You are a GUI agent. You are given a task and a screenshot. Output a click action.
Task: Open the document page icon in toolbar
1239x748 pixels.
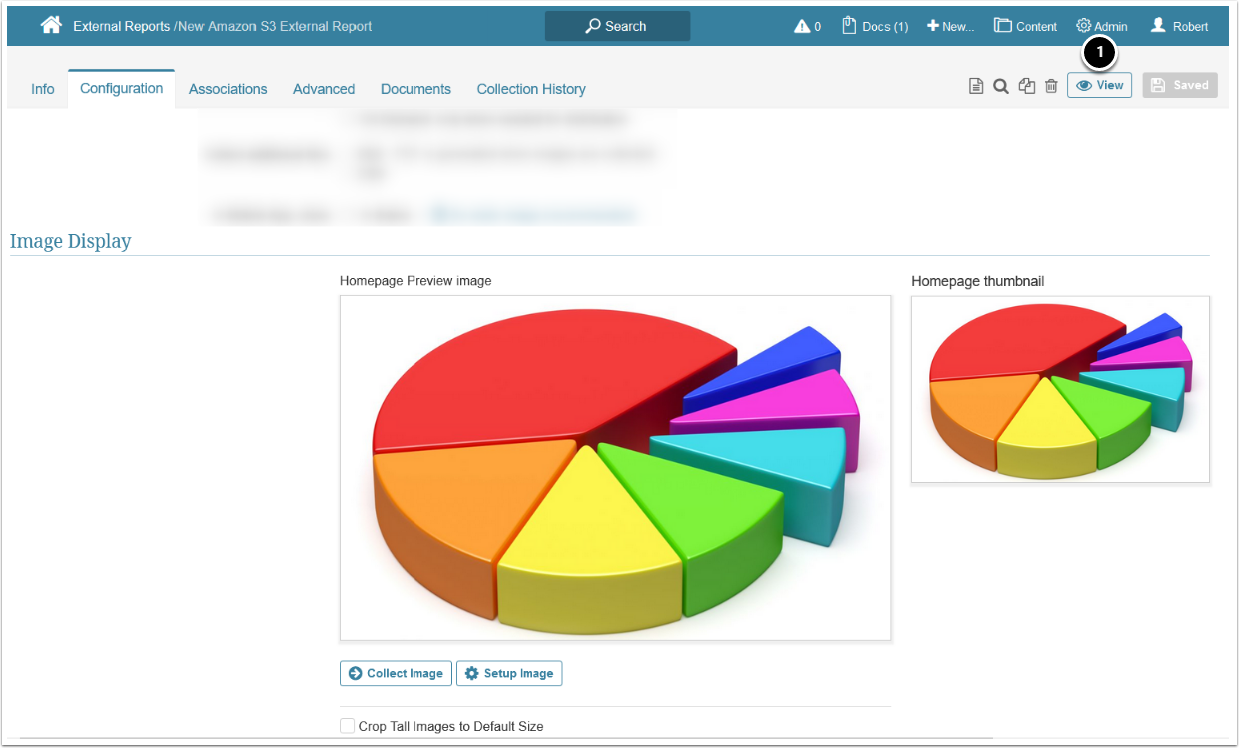click(976, 86)
